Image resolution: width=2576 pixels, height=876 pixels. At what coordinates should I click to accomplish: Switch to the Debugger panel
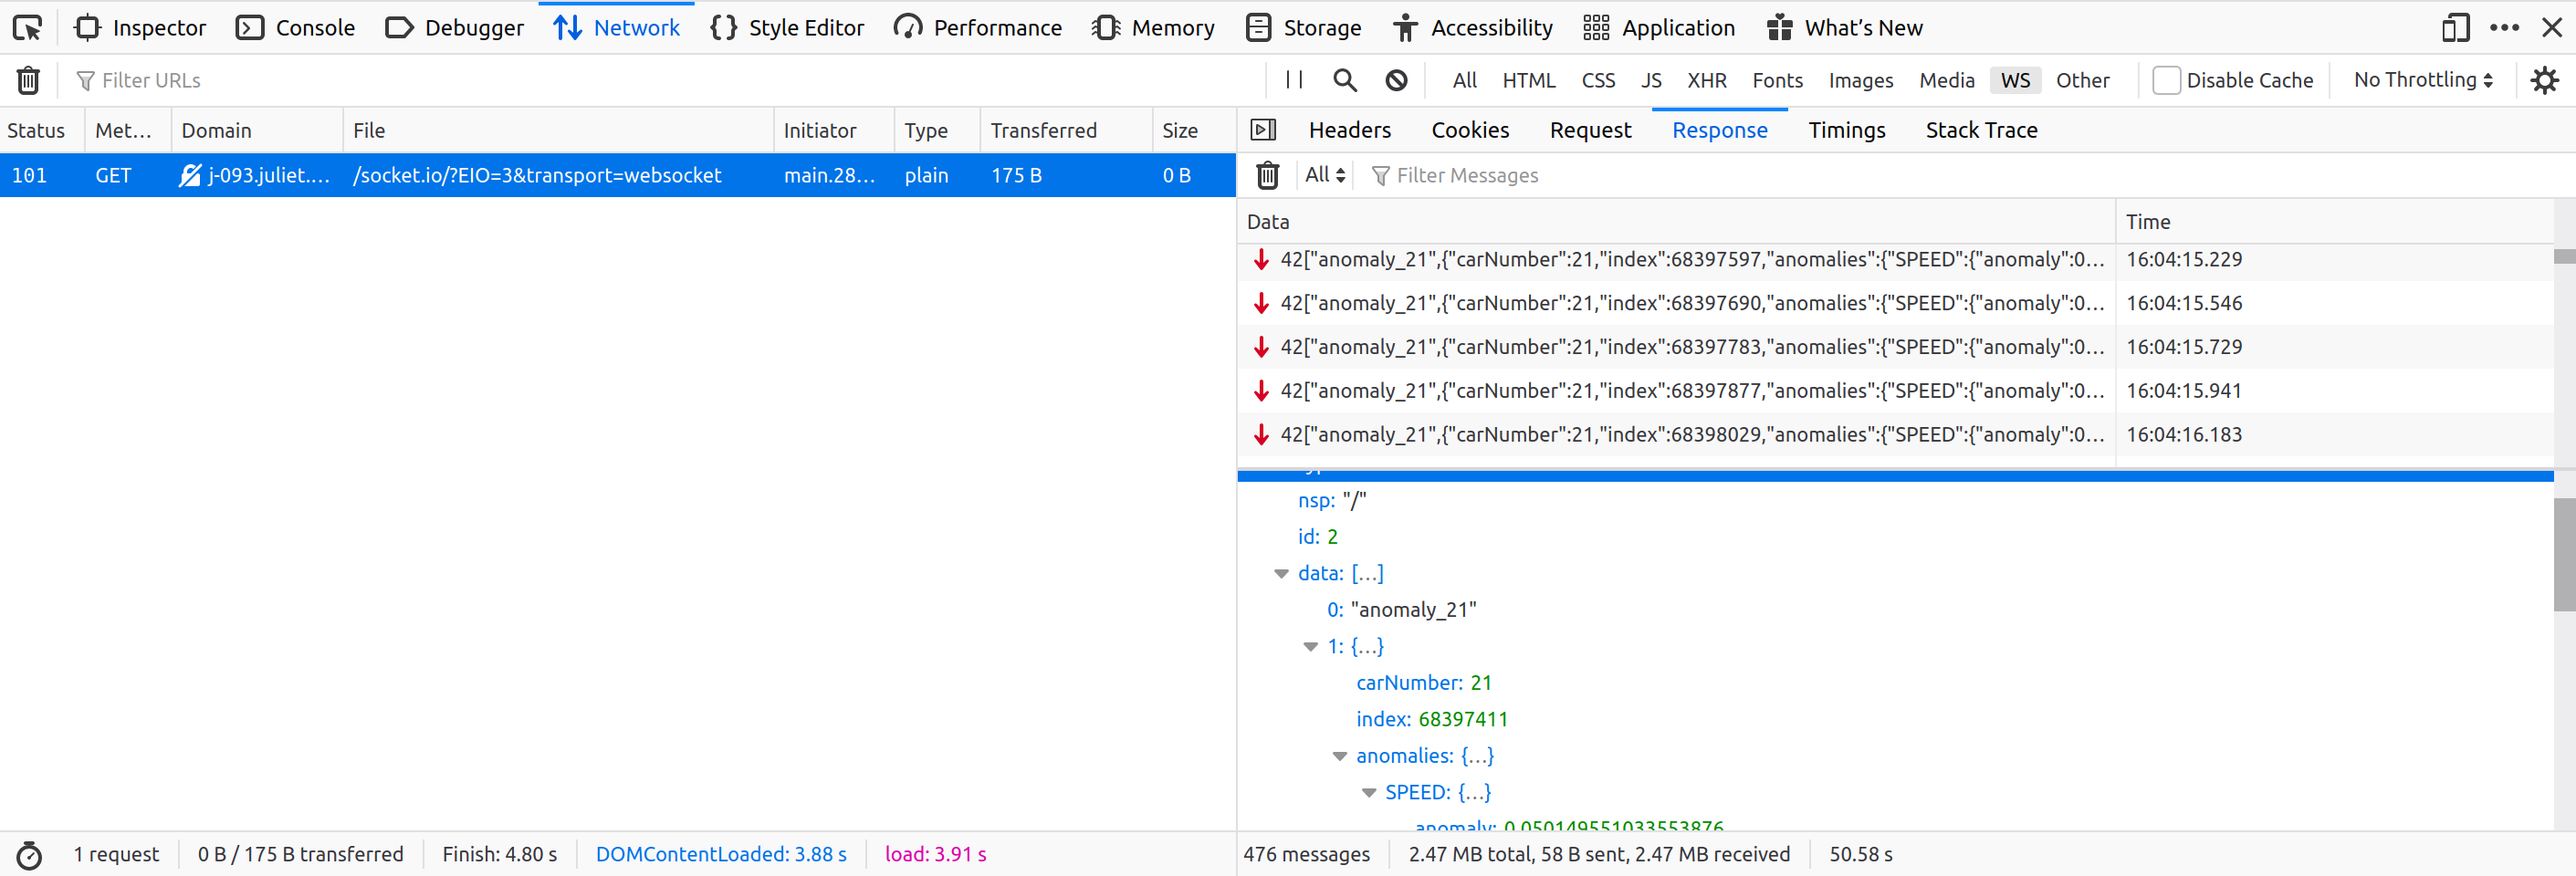(454, 28)
